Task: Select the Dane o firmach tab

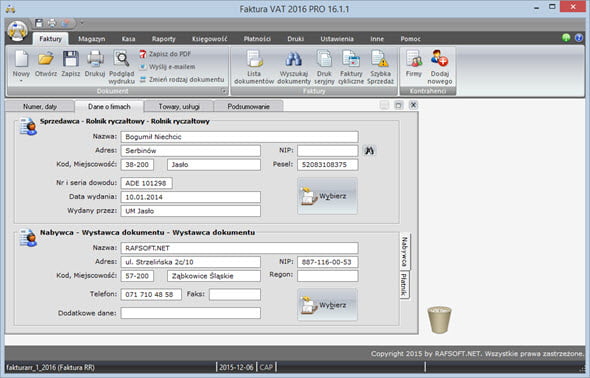Action: point(109,106)
